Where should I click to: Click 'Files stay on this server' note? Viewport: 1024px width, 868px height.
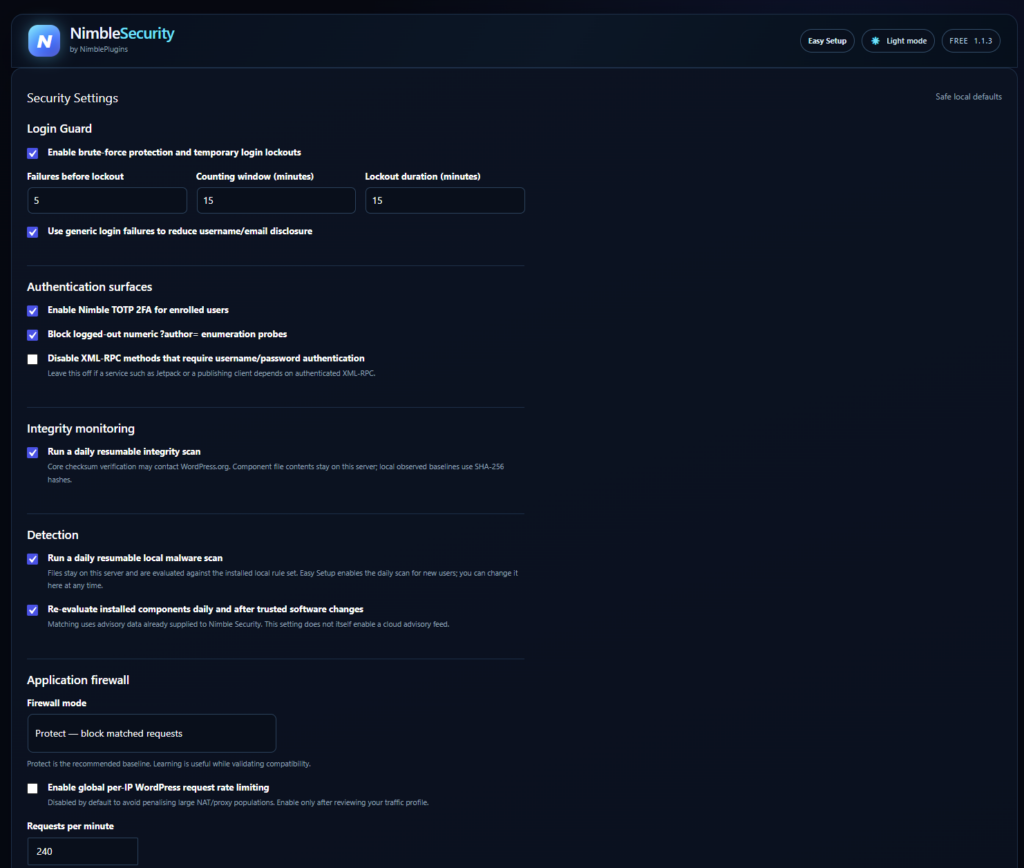[282, 579]
